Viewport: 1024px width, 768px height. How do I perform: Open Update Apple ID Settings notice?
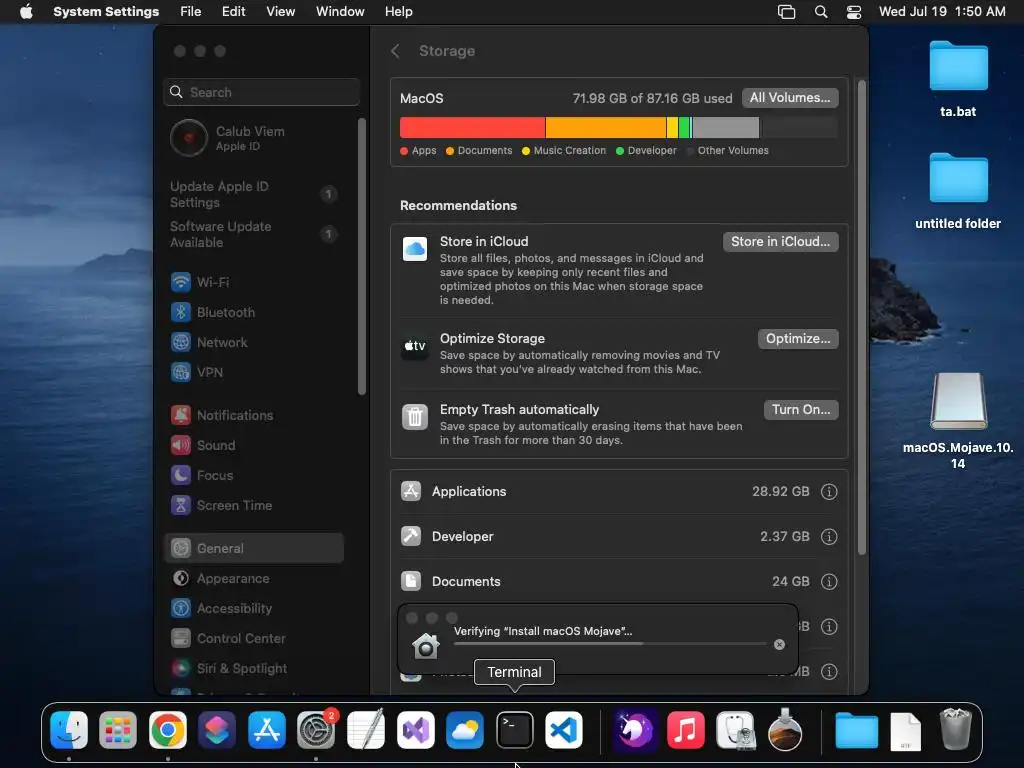[254, 195]
